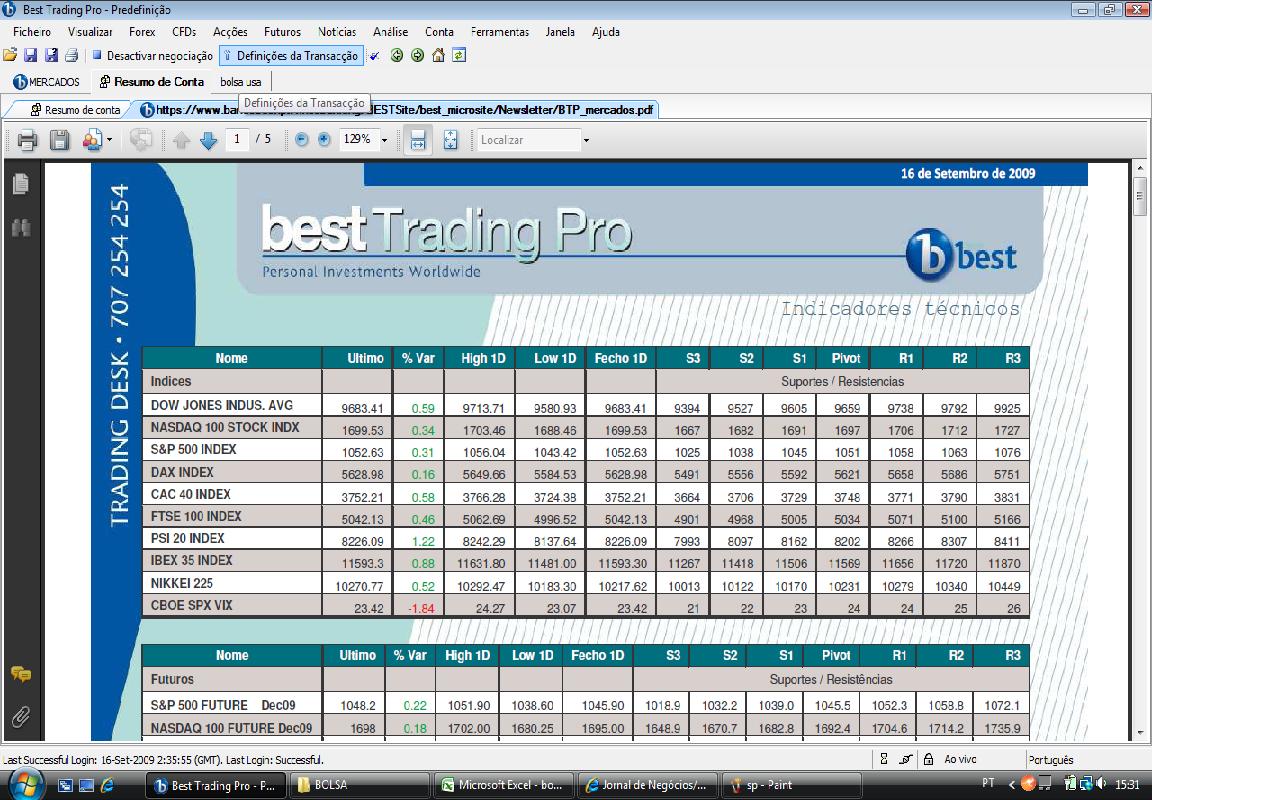
Task: Click the first save disk icon in main toolbar
Action: click(30, 56)
